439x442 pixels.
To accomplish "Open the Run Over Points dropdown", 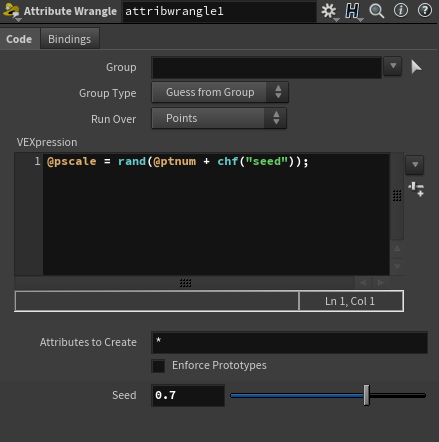I will click(x=219, y=118).
